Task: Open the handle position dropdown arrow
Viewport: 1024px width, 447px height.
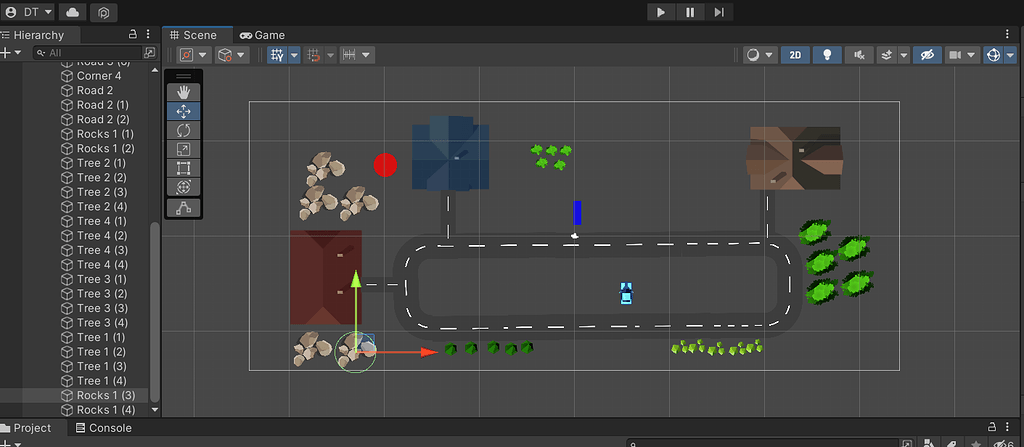Action: (202, 56)
